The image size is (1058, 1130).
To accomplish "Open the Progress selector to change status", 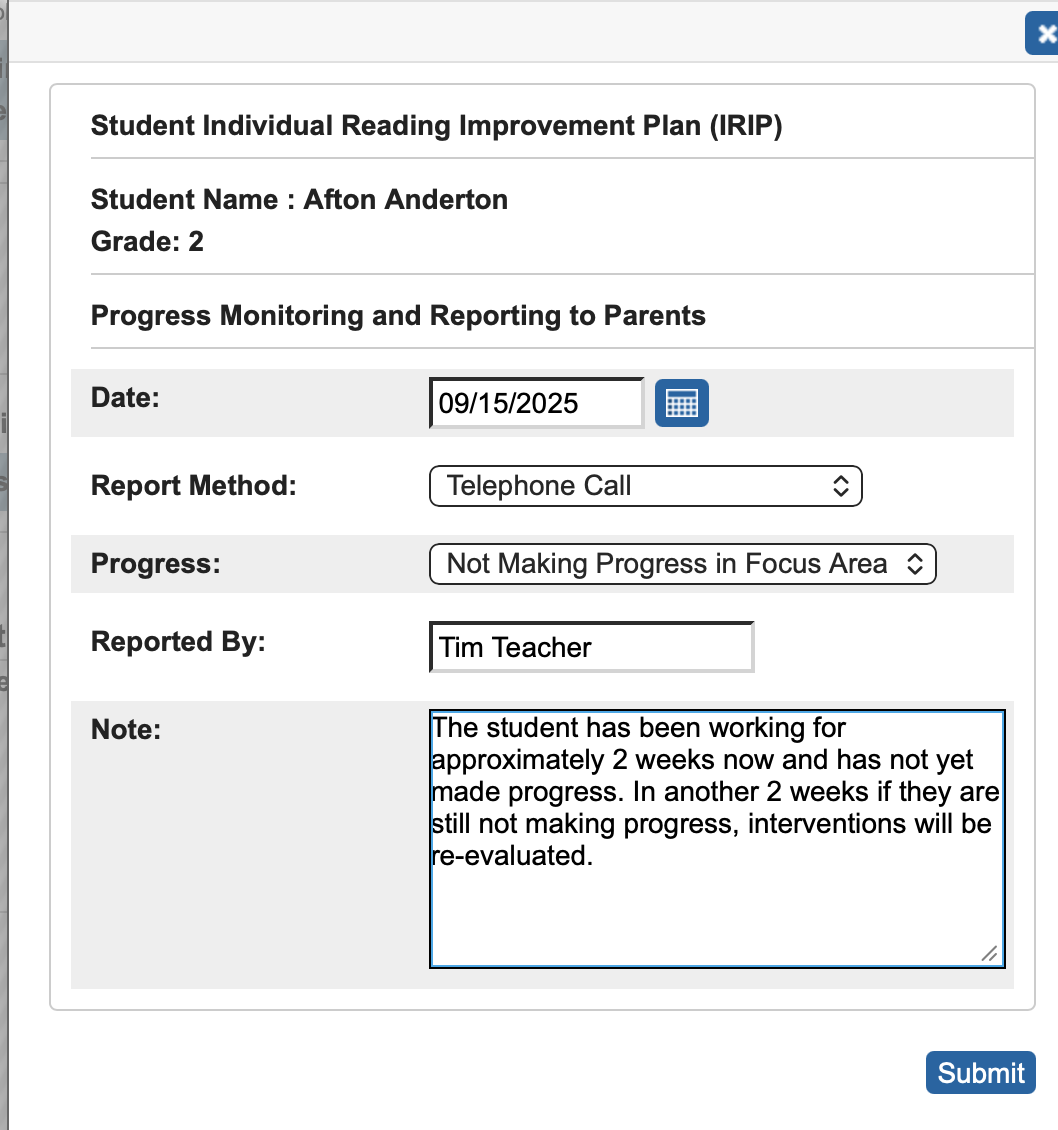I will click(683, 563).
